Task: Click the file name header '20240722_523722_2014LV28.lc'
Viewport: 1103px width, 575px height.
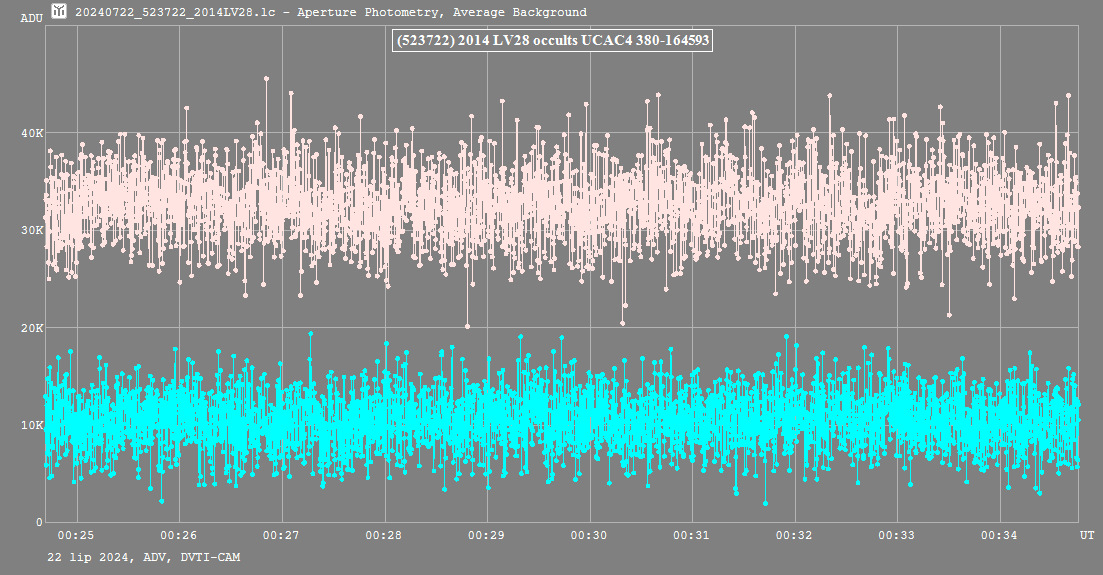Action: 175,12
